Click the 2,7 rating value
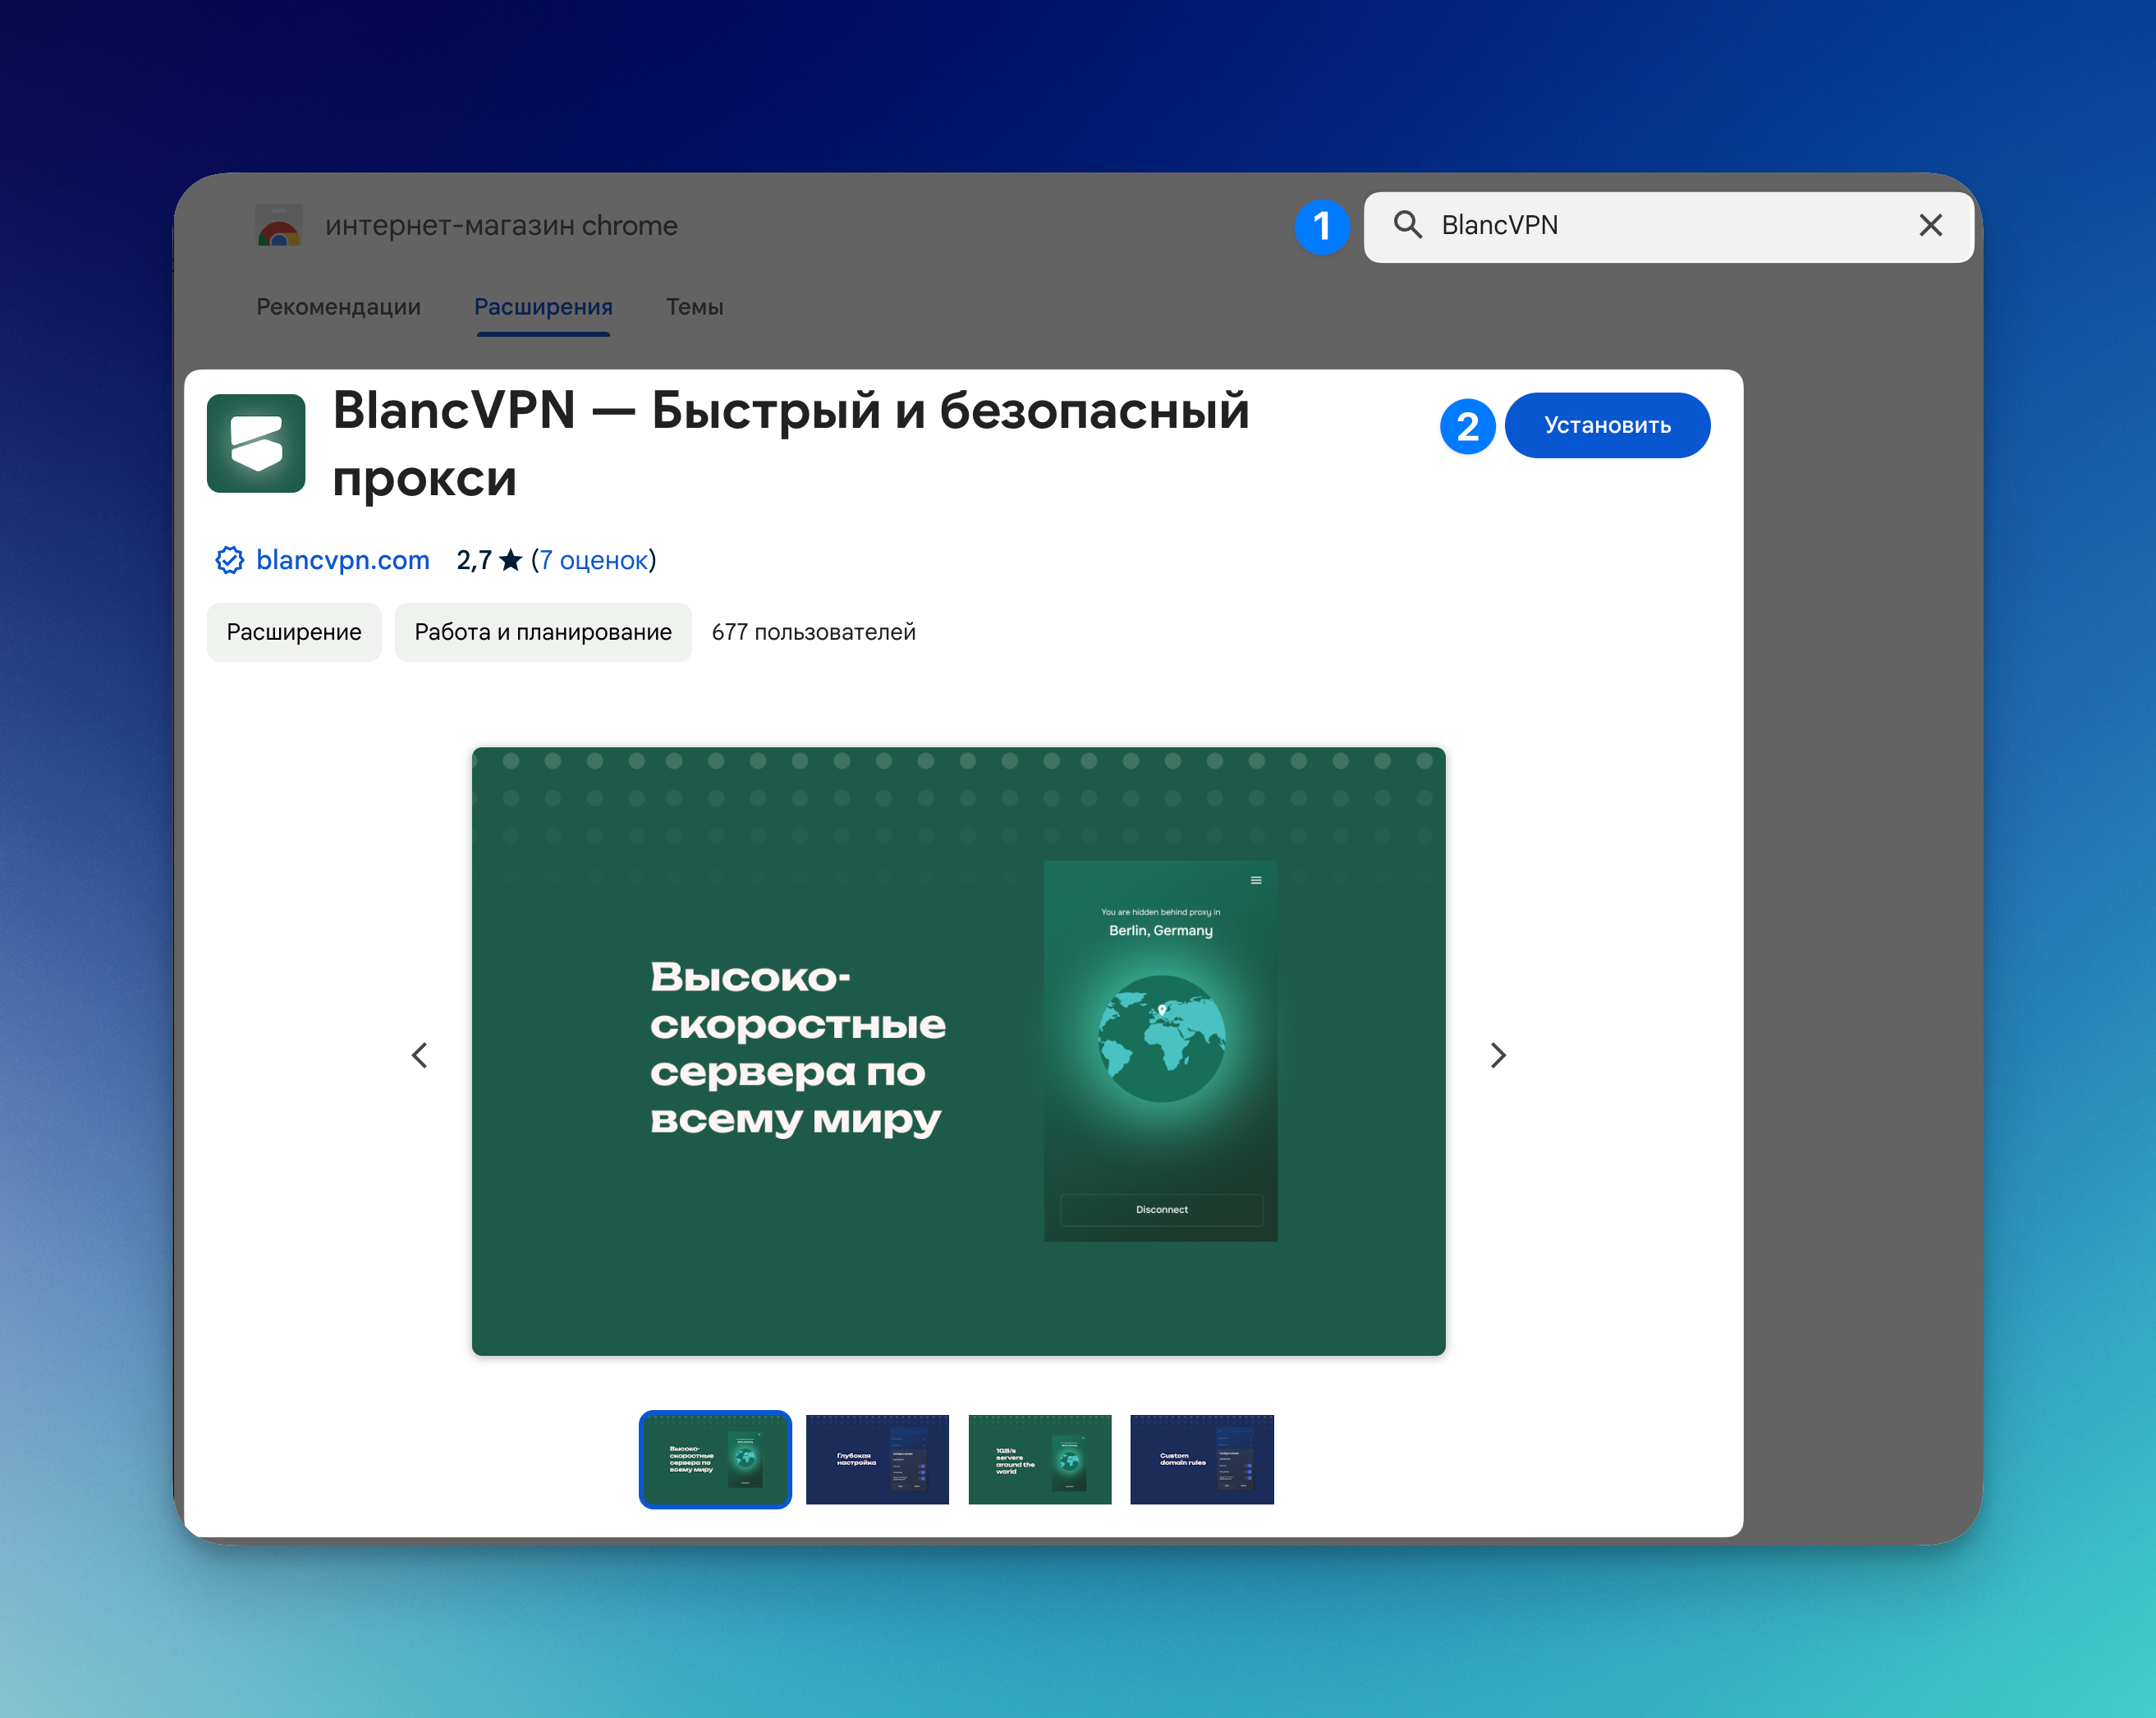2156x1718 pixels. (x=474, y=560)
